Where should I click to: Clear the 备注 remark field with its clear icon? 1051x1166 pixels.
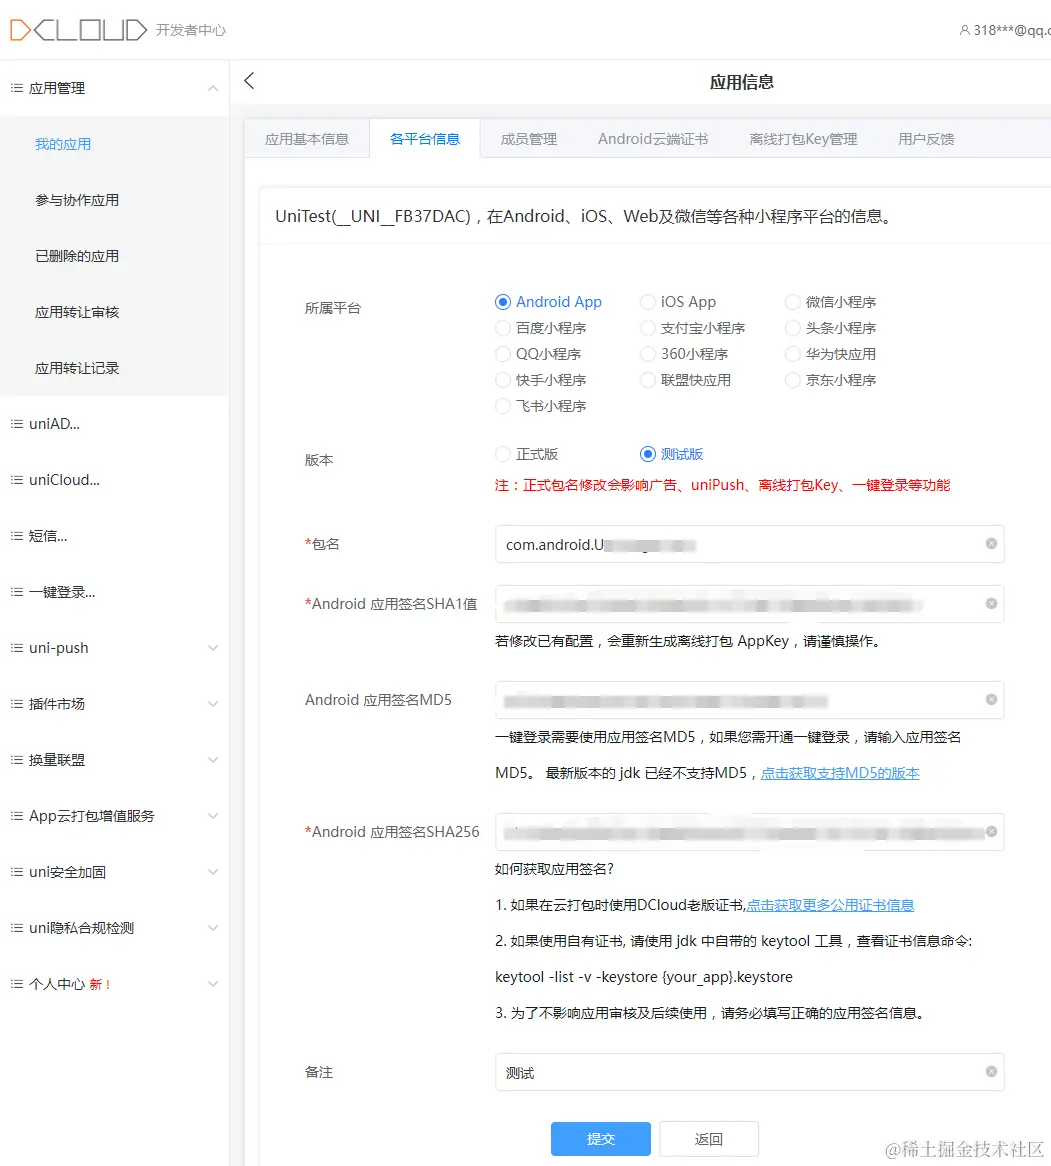point(991,1072)
